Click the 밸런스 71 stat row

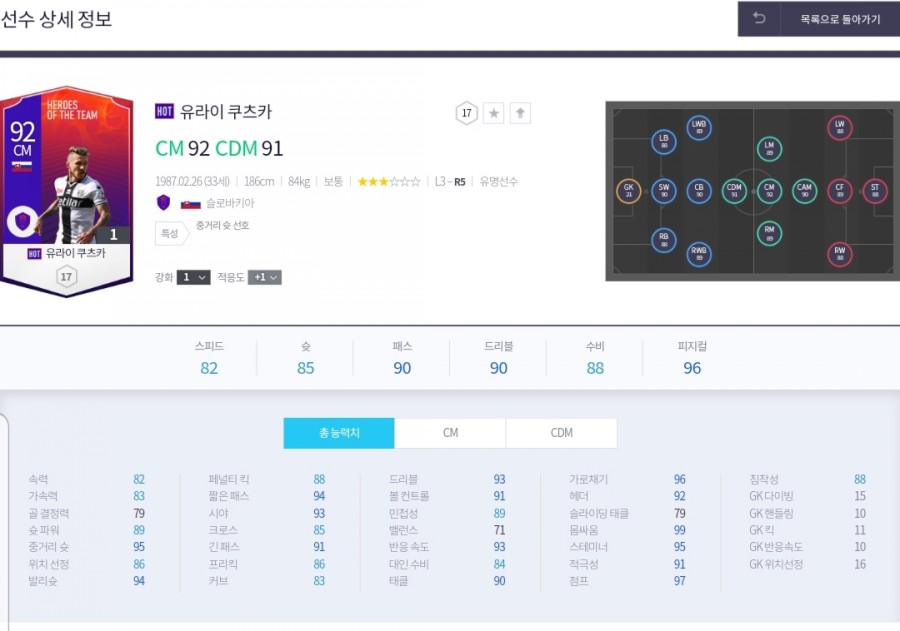click(x=447, y=530)
